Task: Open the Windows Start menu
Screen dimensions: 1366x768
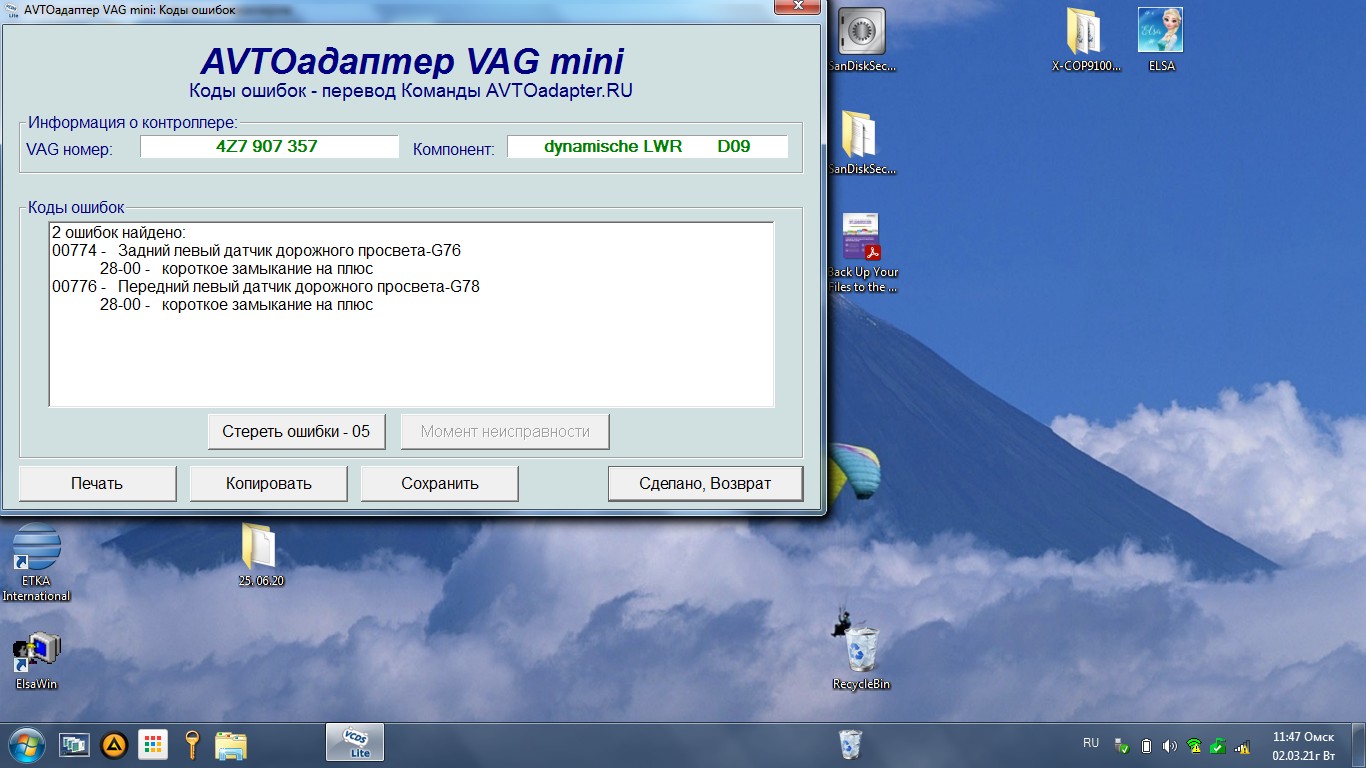Action: pos(25,744)
